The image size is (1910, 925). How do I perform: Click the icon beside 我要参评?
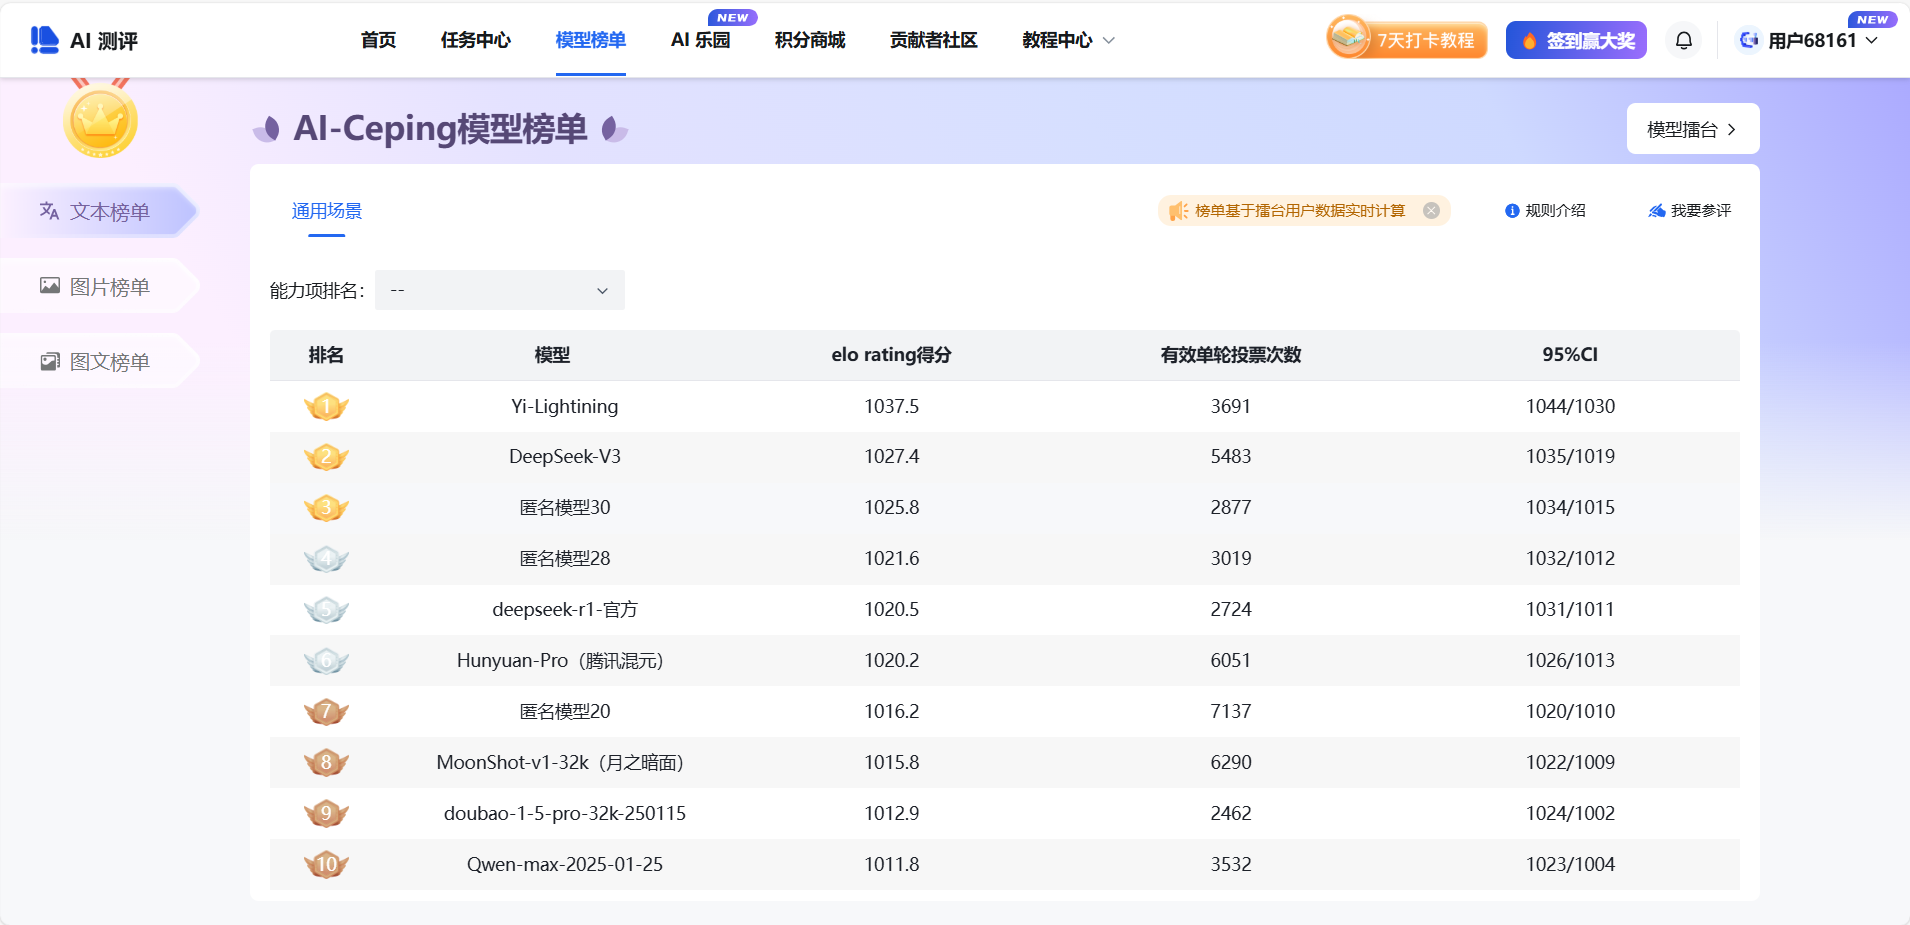point(1657,211)
